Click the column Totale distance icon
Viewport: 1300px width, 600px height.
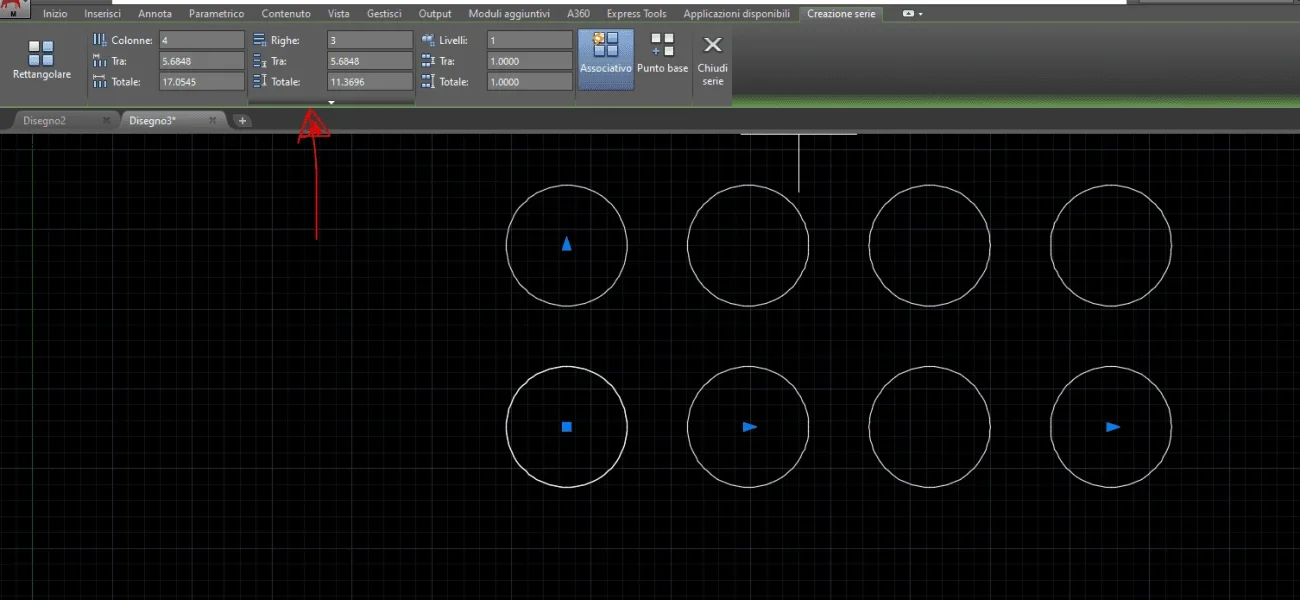(99, 82)
